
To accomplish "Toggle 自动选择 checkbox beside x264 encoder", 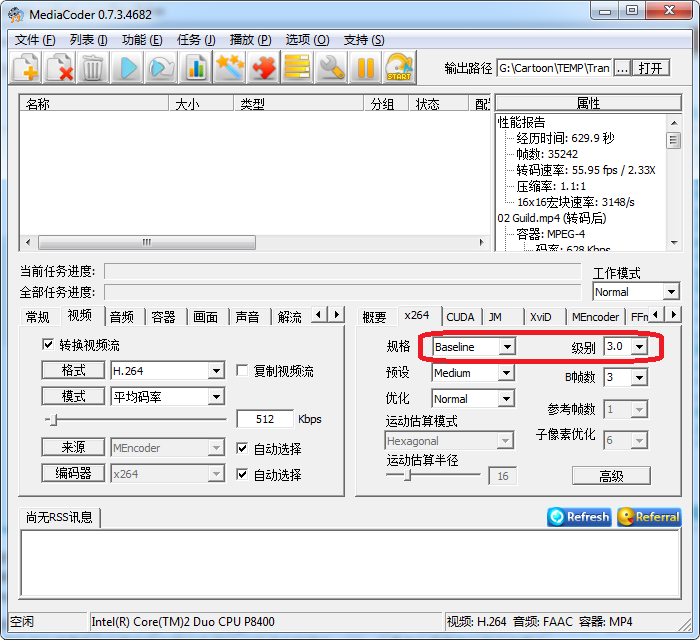I will coord(242,474).
